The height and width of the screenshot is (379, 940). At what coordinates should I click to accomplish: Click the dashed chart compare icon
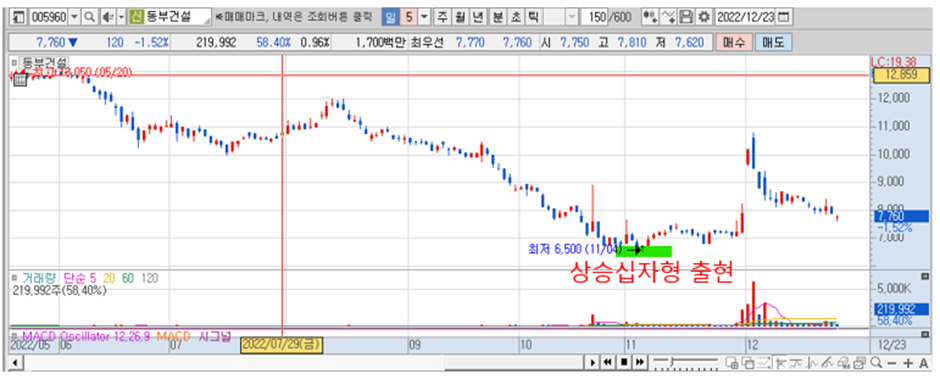(x=763, y=362)
